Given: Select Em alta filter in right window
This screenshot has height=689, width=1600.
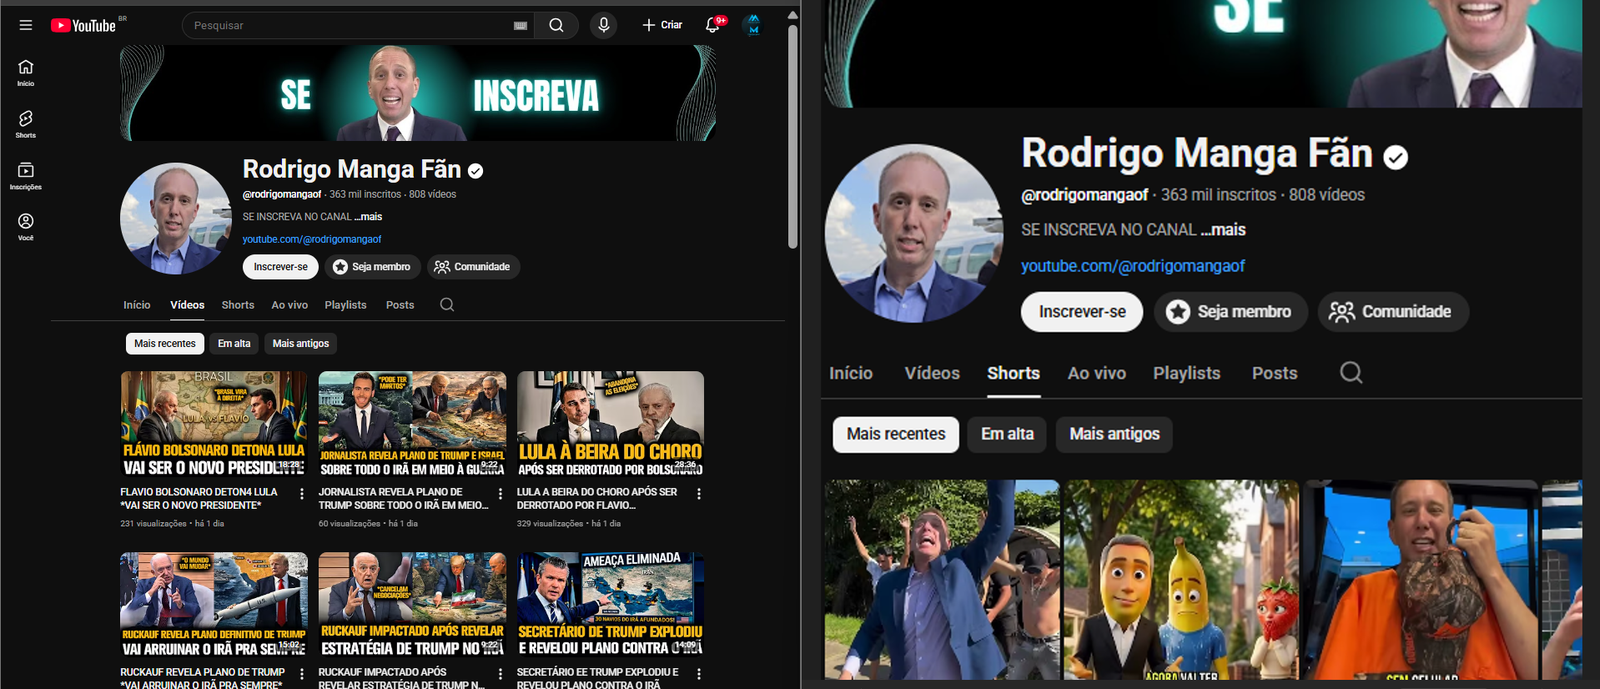Looking at the screenshot, I should [x=1007, y=434].
